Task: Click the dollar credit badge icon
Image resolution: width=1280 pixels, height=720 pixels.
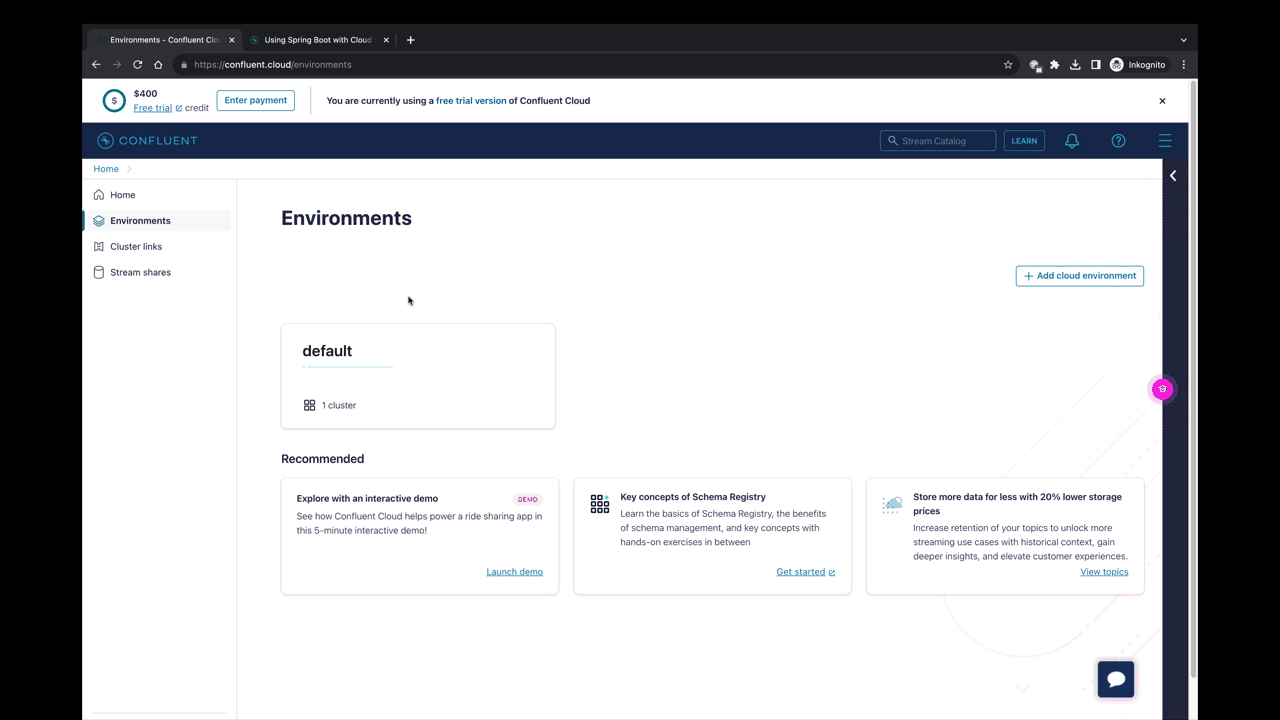Action: pos(113,100)
